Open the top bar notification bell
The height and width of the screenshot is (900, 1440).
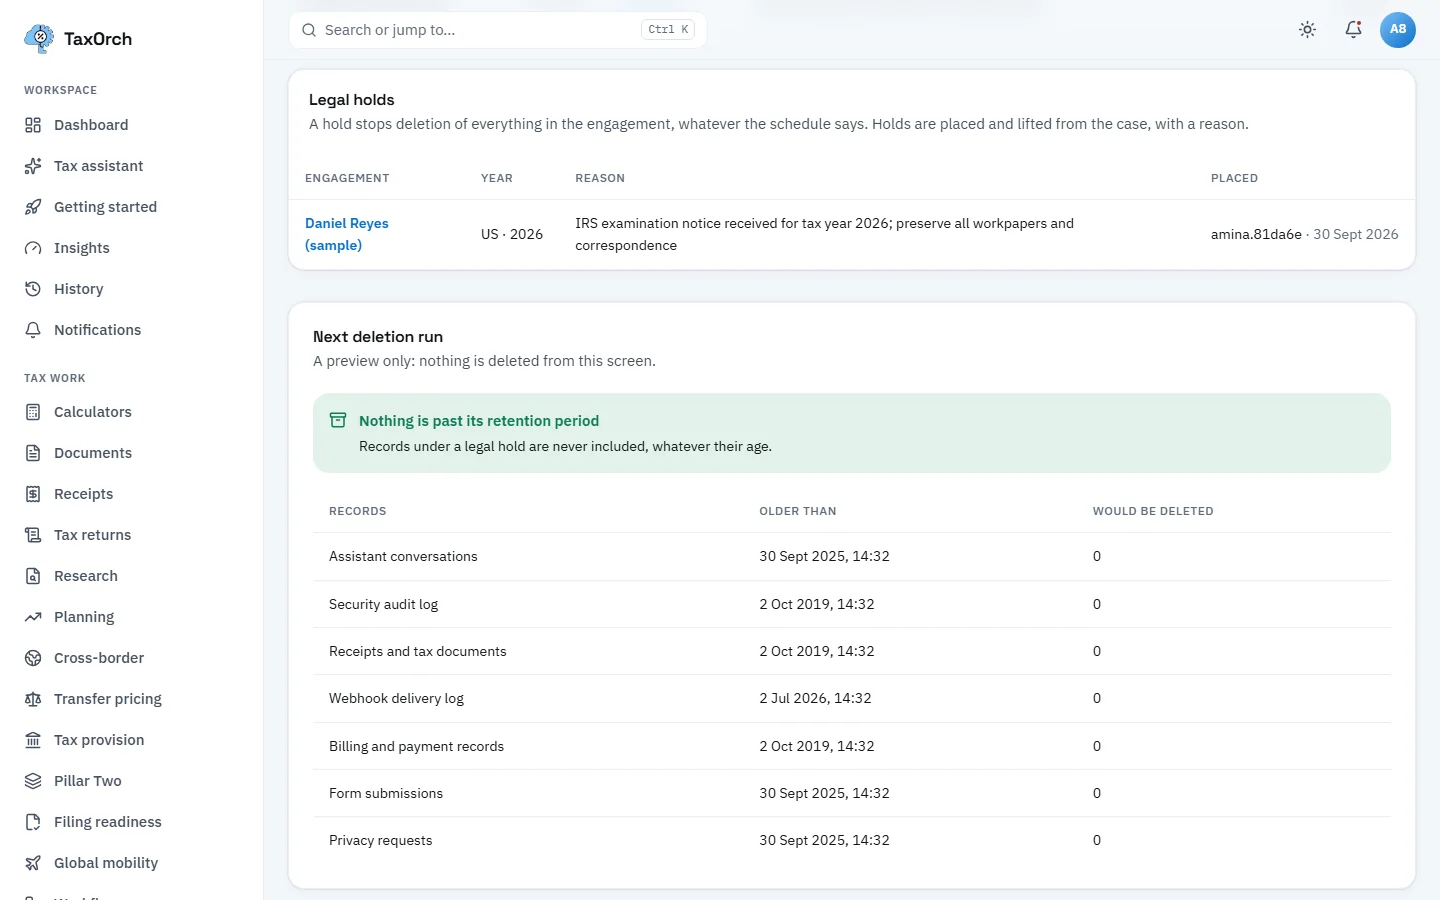(x=1353, y=30)
